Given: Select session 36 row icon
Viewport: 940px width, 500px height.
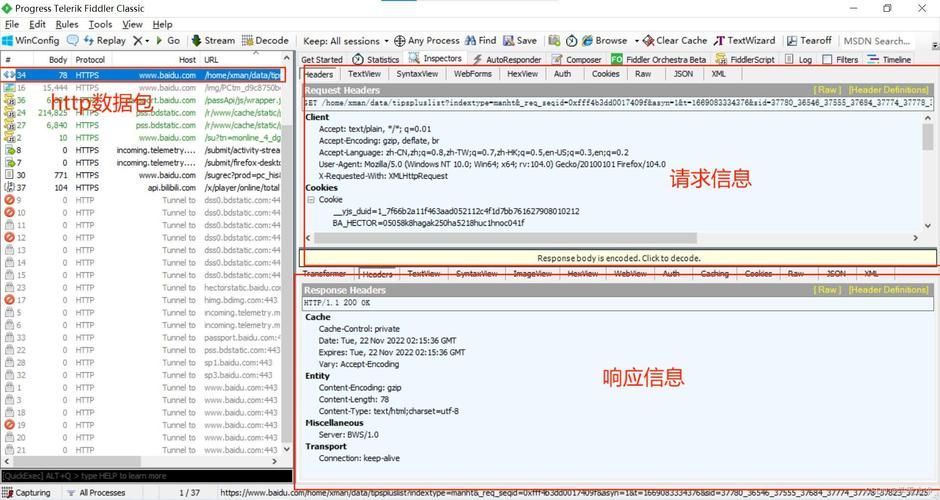Looking at the screenshot, I should tap(8, 100).
